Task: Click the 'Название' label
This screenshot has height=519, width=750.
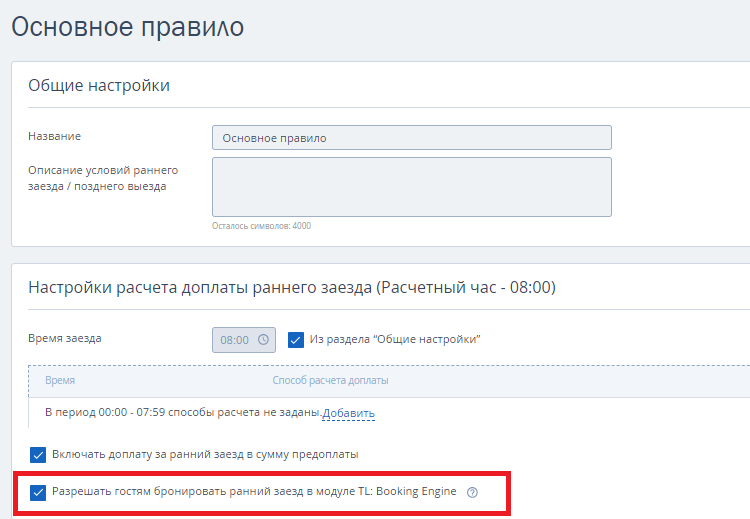Action: 55,136
